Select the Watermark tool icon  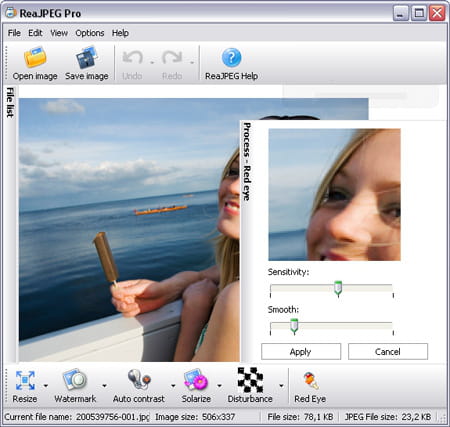[75, 380]
